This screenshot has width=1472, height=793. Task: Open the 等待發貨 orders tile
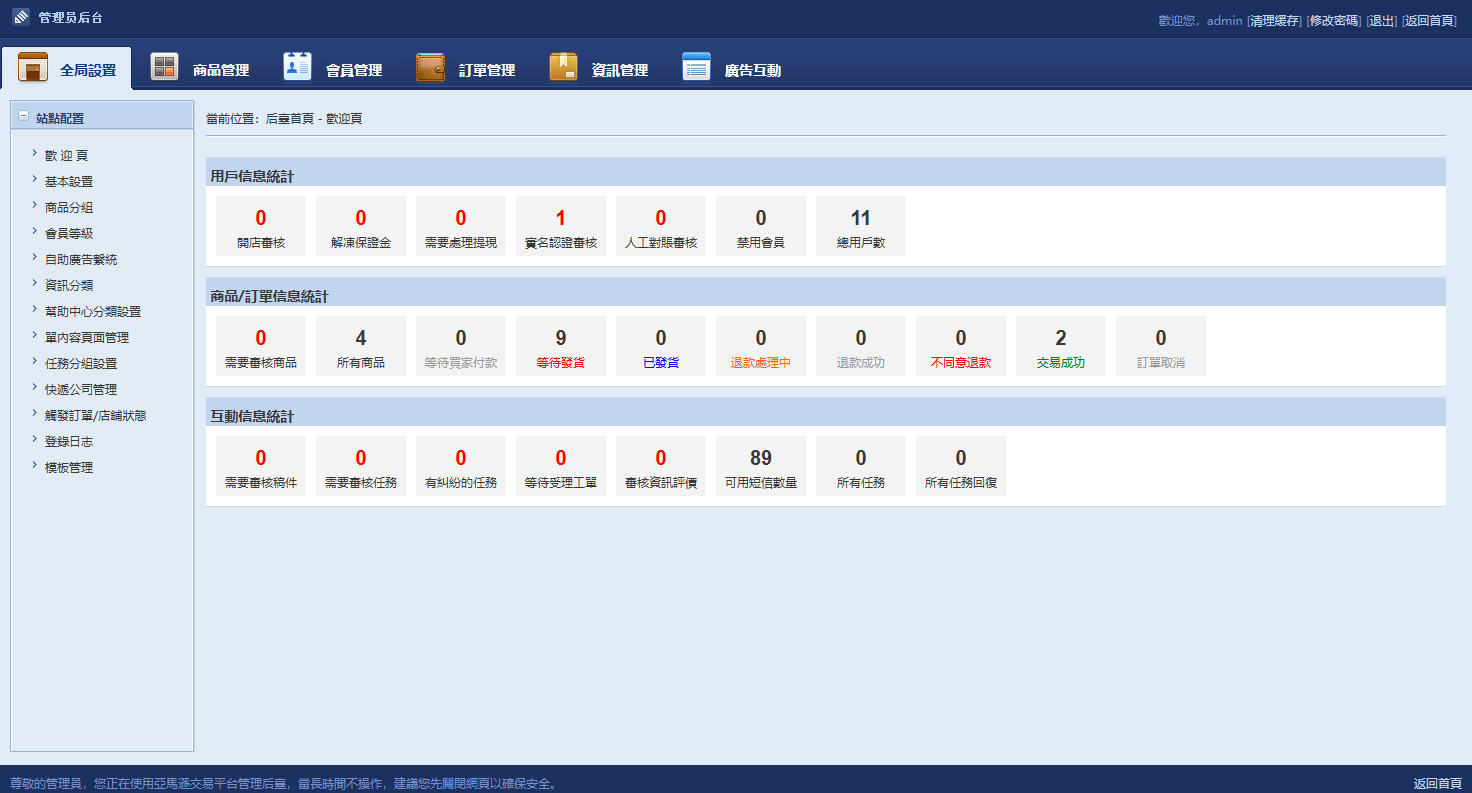point(561,347)
